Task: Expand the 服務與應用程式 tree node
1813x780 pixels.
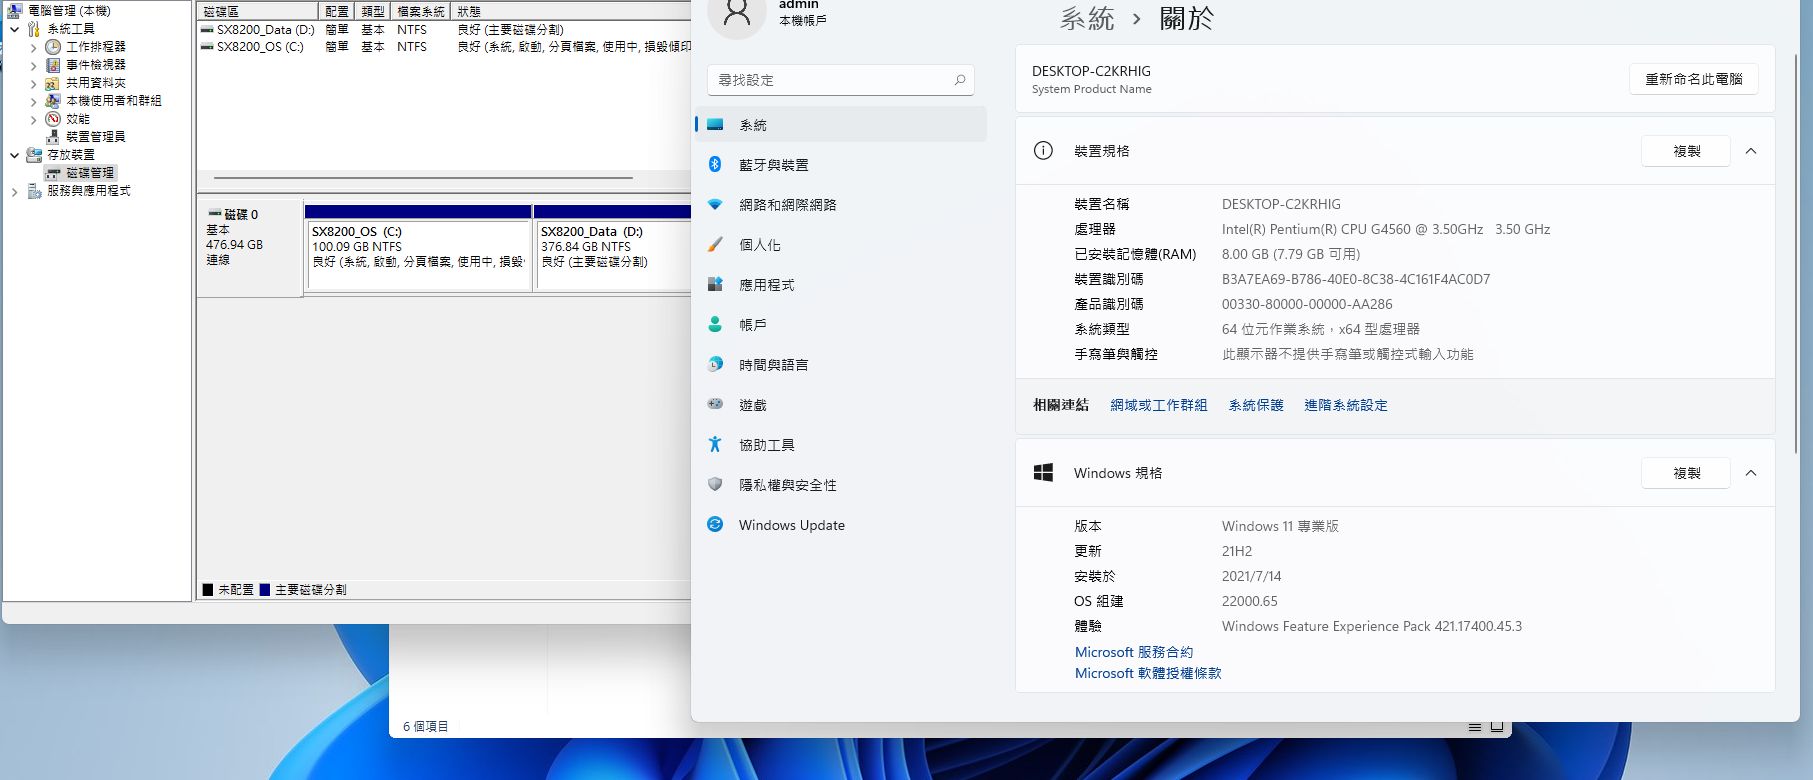Action: [x=15, y=191]
